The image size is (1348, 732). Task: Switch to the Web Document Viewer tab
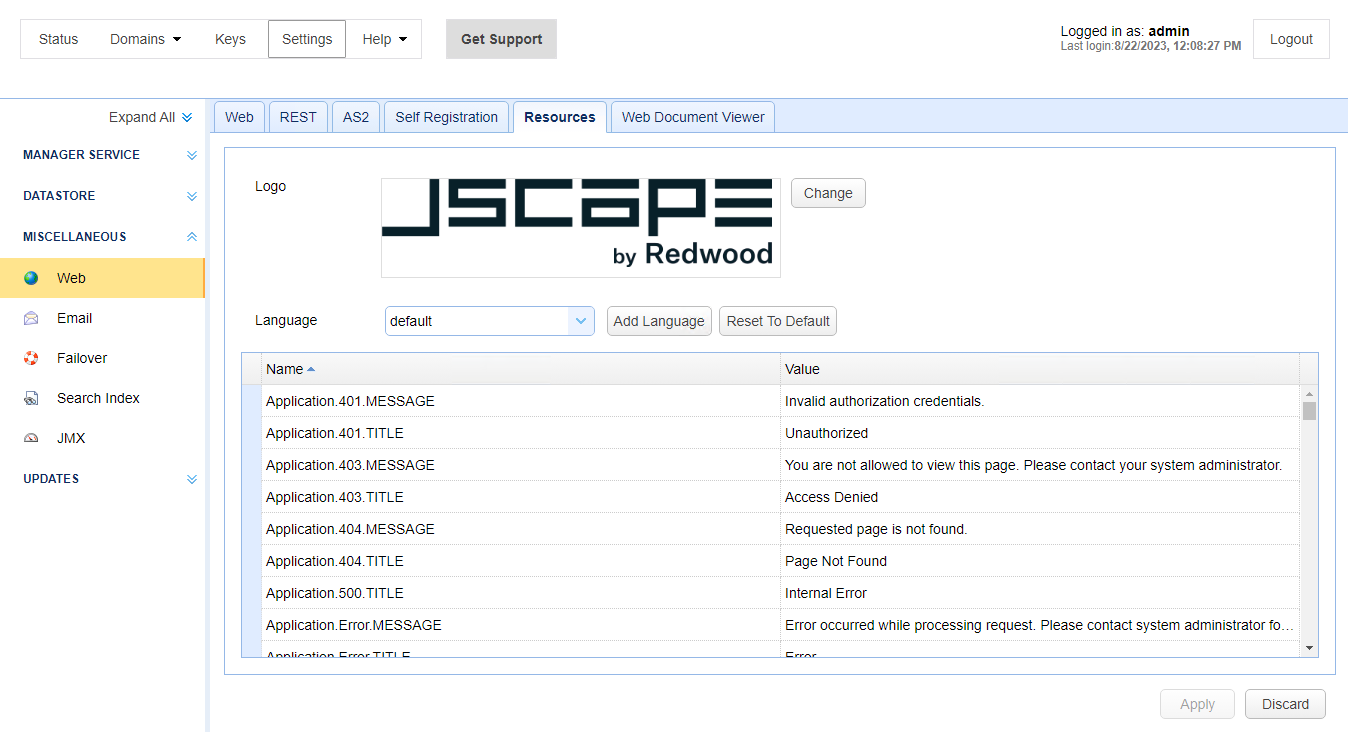[693, 117]
